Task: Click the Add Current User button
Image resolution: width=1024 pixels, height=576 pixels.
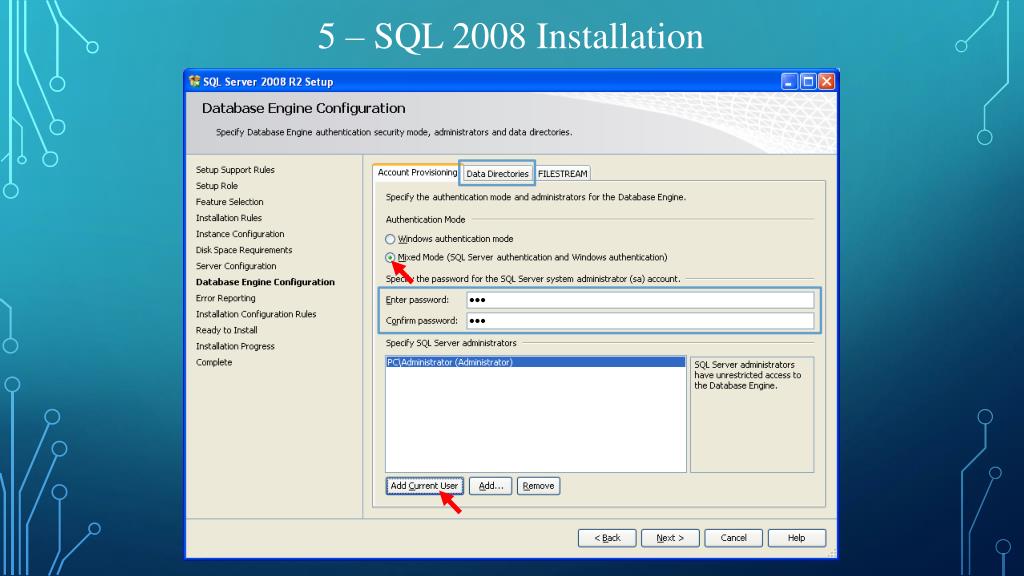Action: [x=424, y=486]
